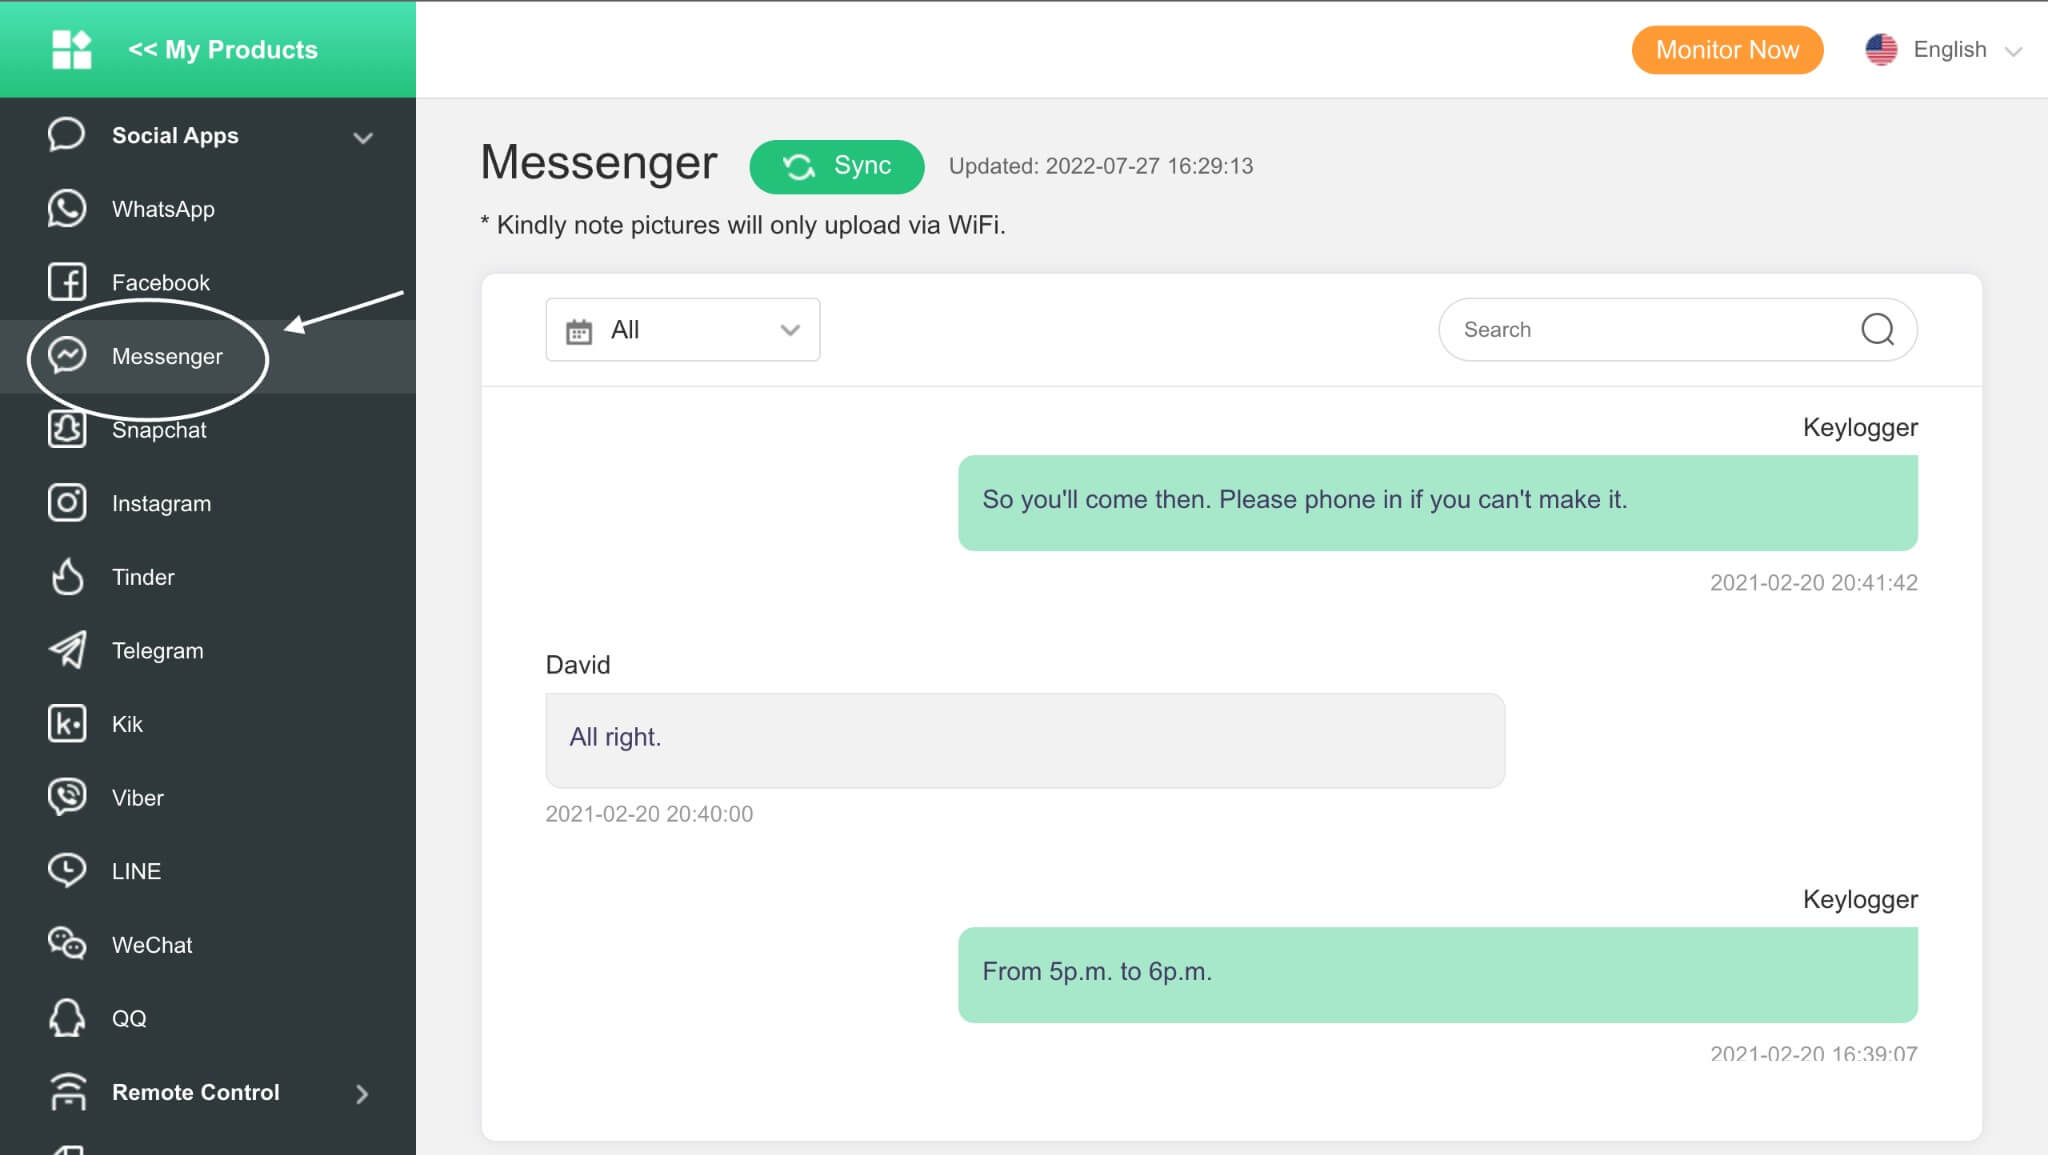The width and height of the screenshot is (2048, 1155).
Task: Click the Remote Control wifi icon
Action: [67, 1092]
